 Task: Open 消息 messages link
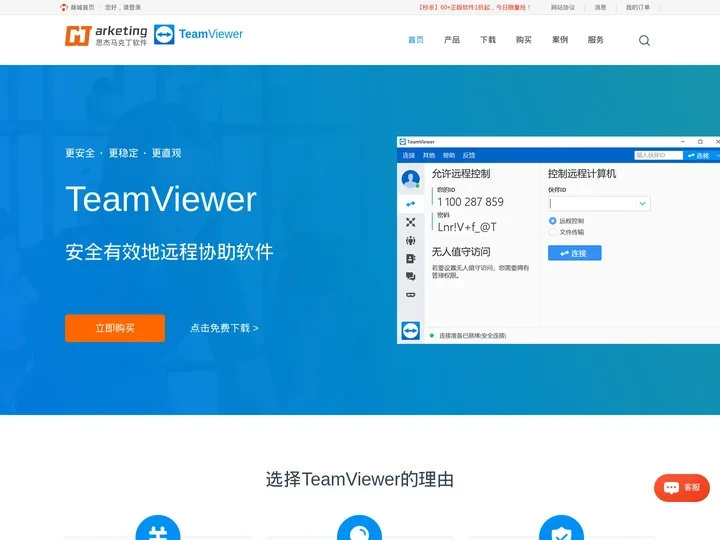point(601,7)
